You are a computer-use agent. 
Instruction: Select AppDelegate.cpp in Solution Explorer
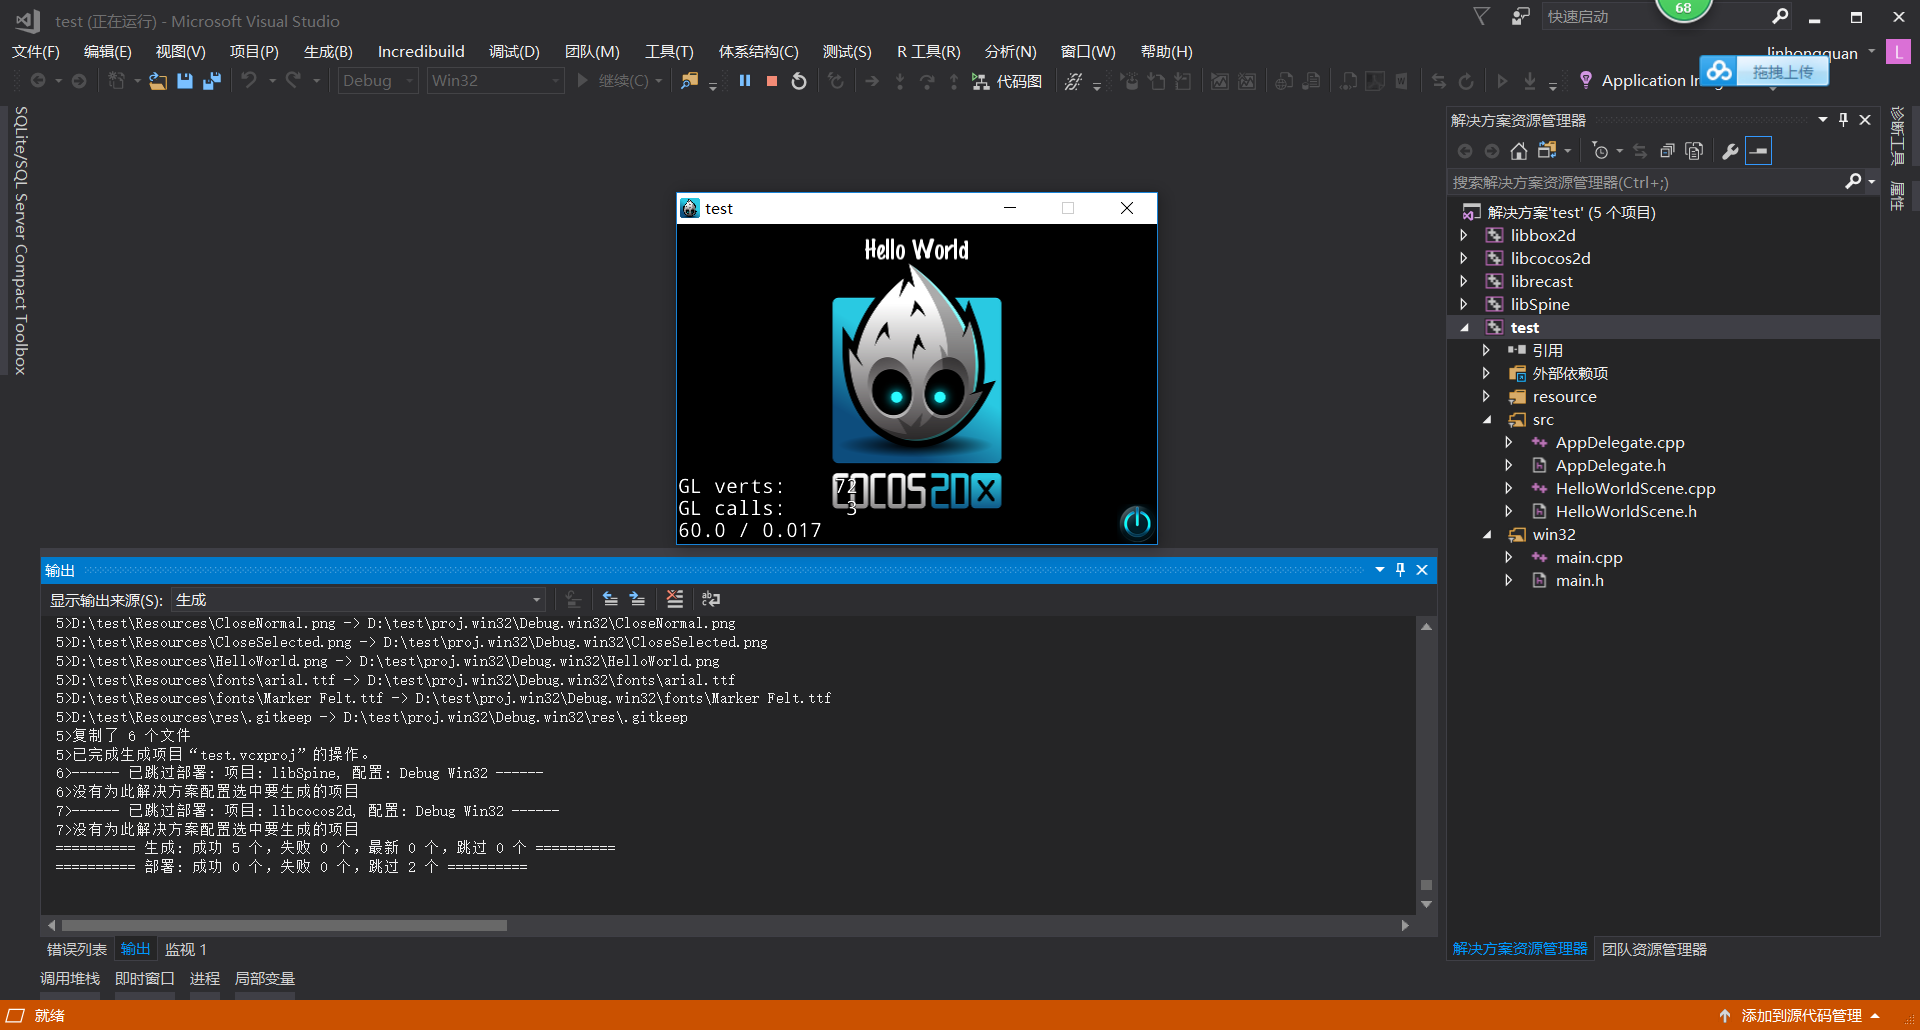tap(1620, 442)
